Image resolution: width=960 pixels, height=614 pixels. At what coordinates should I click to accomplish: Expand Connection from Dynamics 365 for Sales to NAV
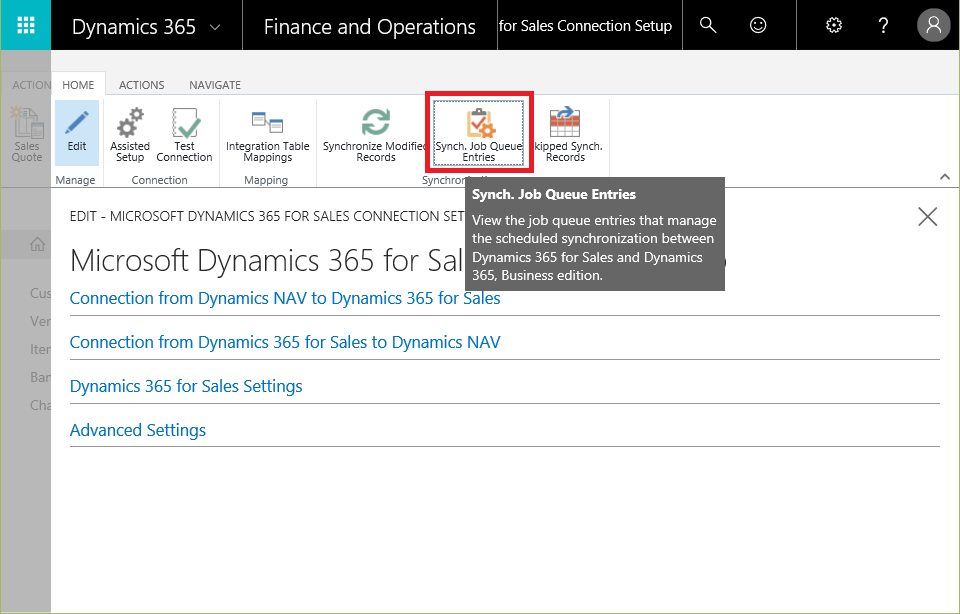point(285,342)
